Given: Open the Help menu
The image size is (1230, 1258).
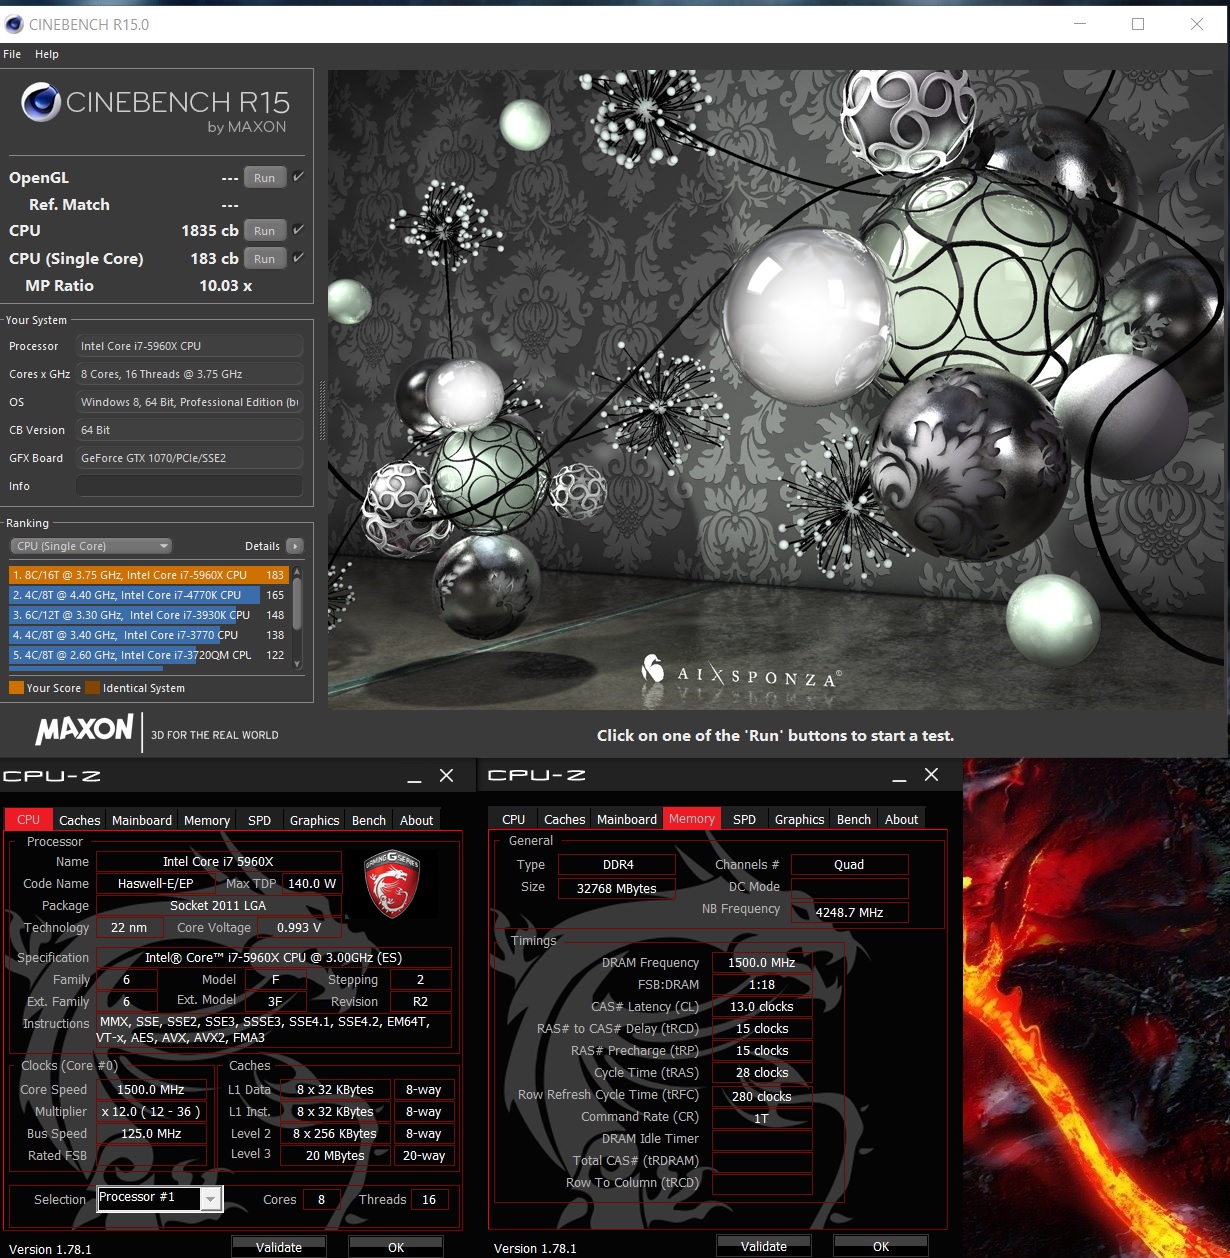Looking at the screenshot, I should [47, 54].
